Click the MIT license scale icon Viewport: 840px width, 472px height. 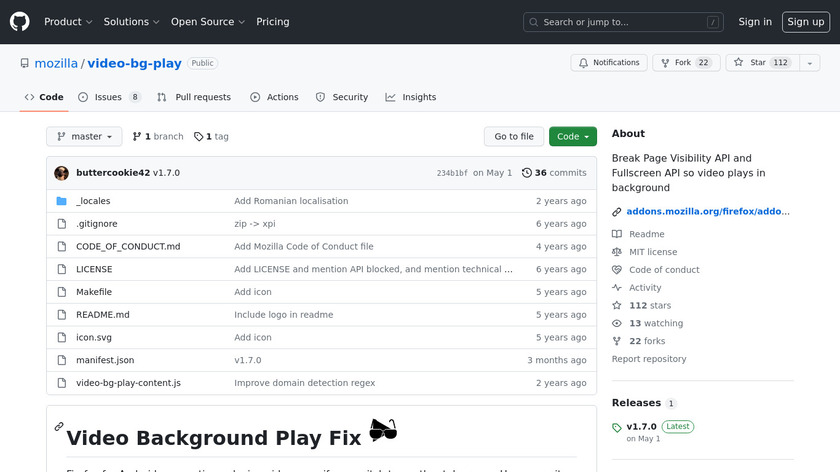(617, 252)
